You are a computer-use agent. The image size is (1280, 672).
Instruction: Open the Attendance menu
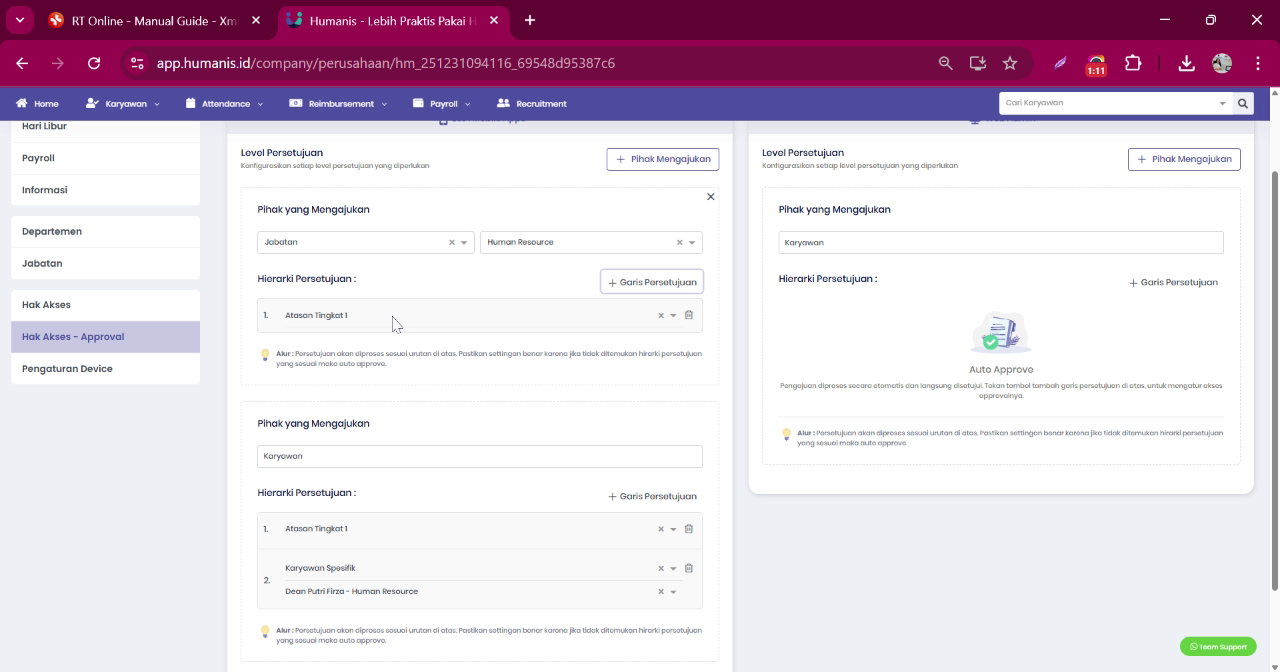225,103
